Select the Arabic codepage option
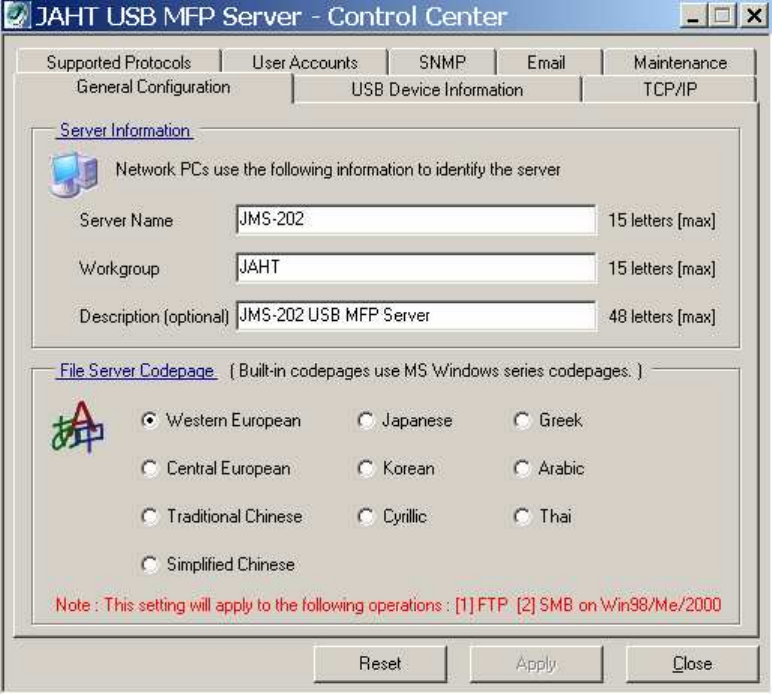772x694 pixels. (549, 468)
